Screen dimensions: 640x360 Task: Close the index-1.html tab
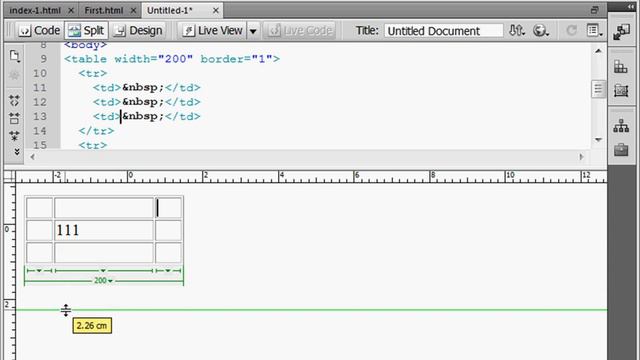tap(71, 11)
